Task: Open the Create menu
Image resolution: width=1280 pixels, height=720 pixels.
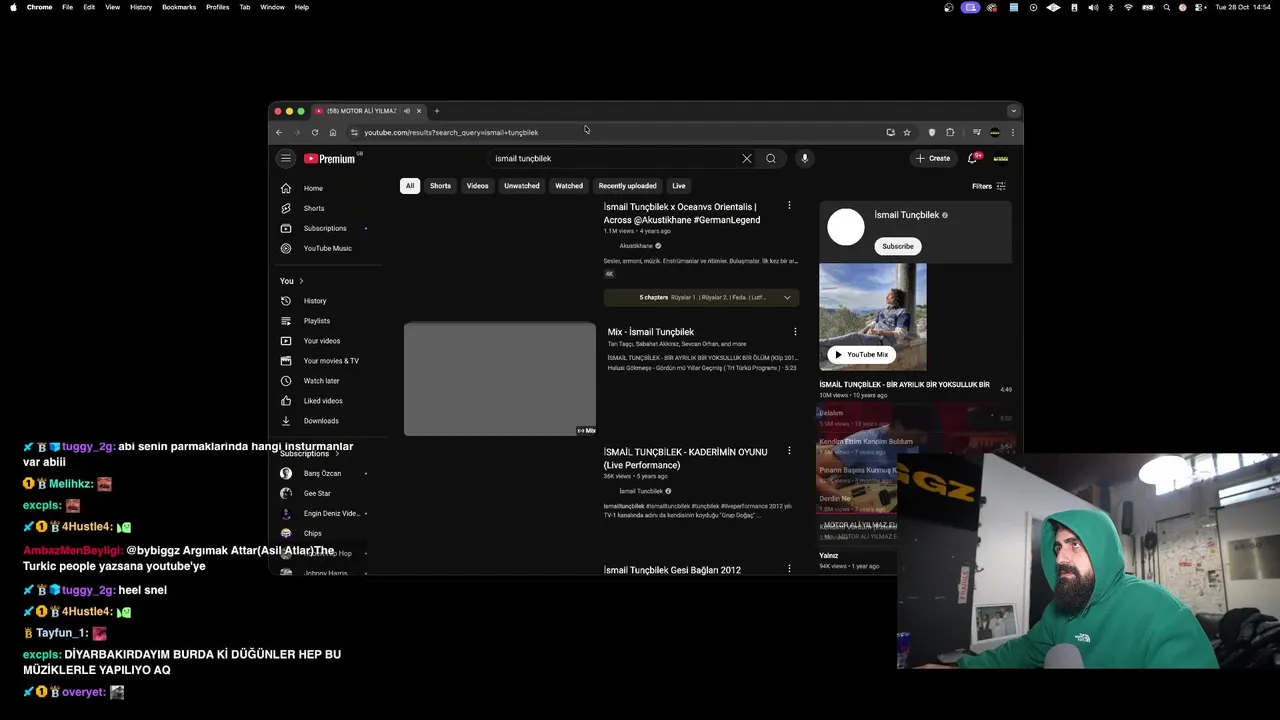Action: (932, 158)
